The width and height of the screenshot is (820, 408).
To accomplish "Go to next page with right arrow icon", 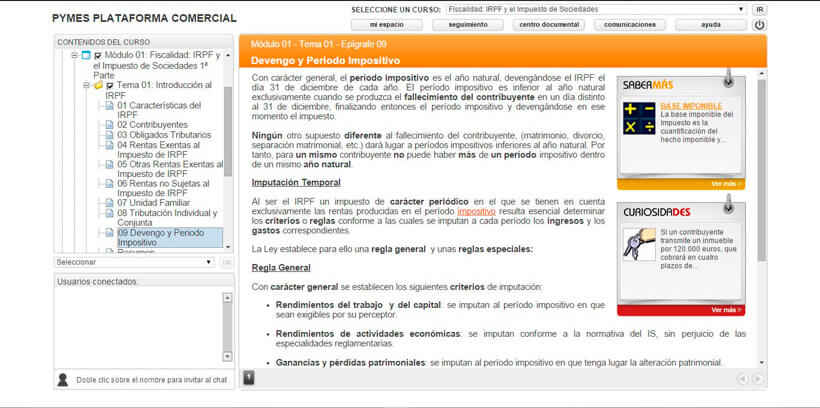I will click(x=757, y=379).
